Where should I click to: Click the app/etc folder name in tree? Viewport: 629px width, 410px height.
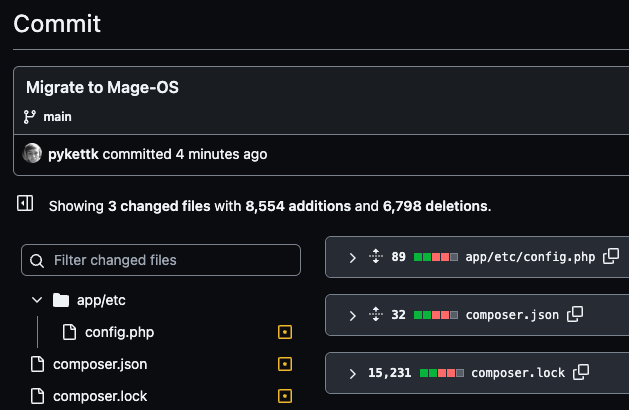tap(101, 300)
